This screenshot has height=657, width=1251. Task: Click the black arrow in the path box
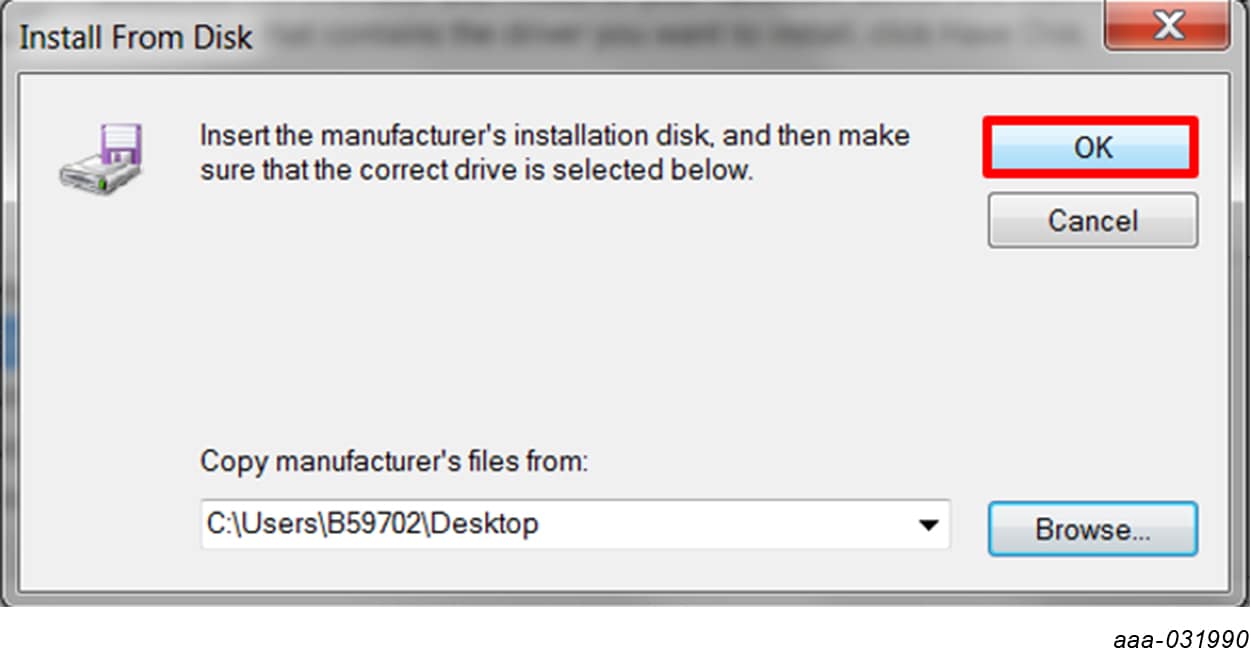[x=929, y=525]
